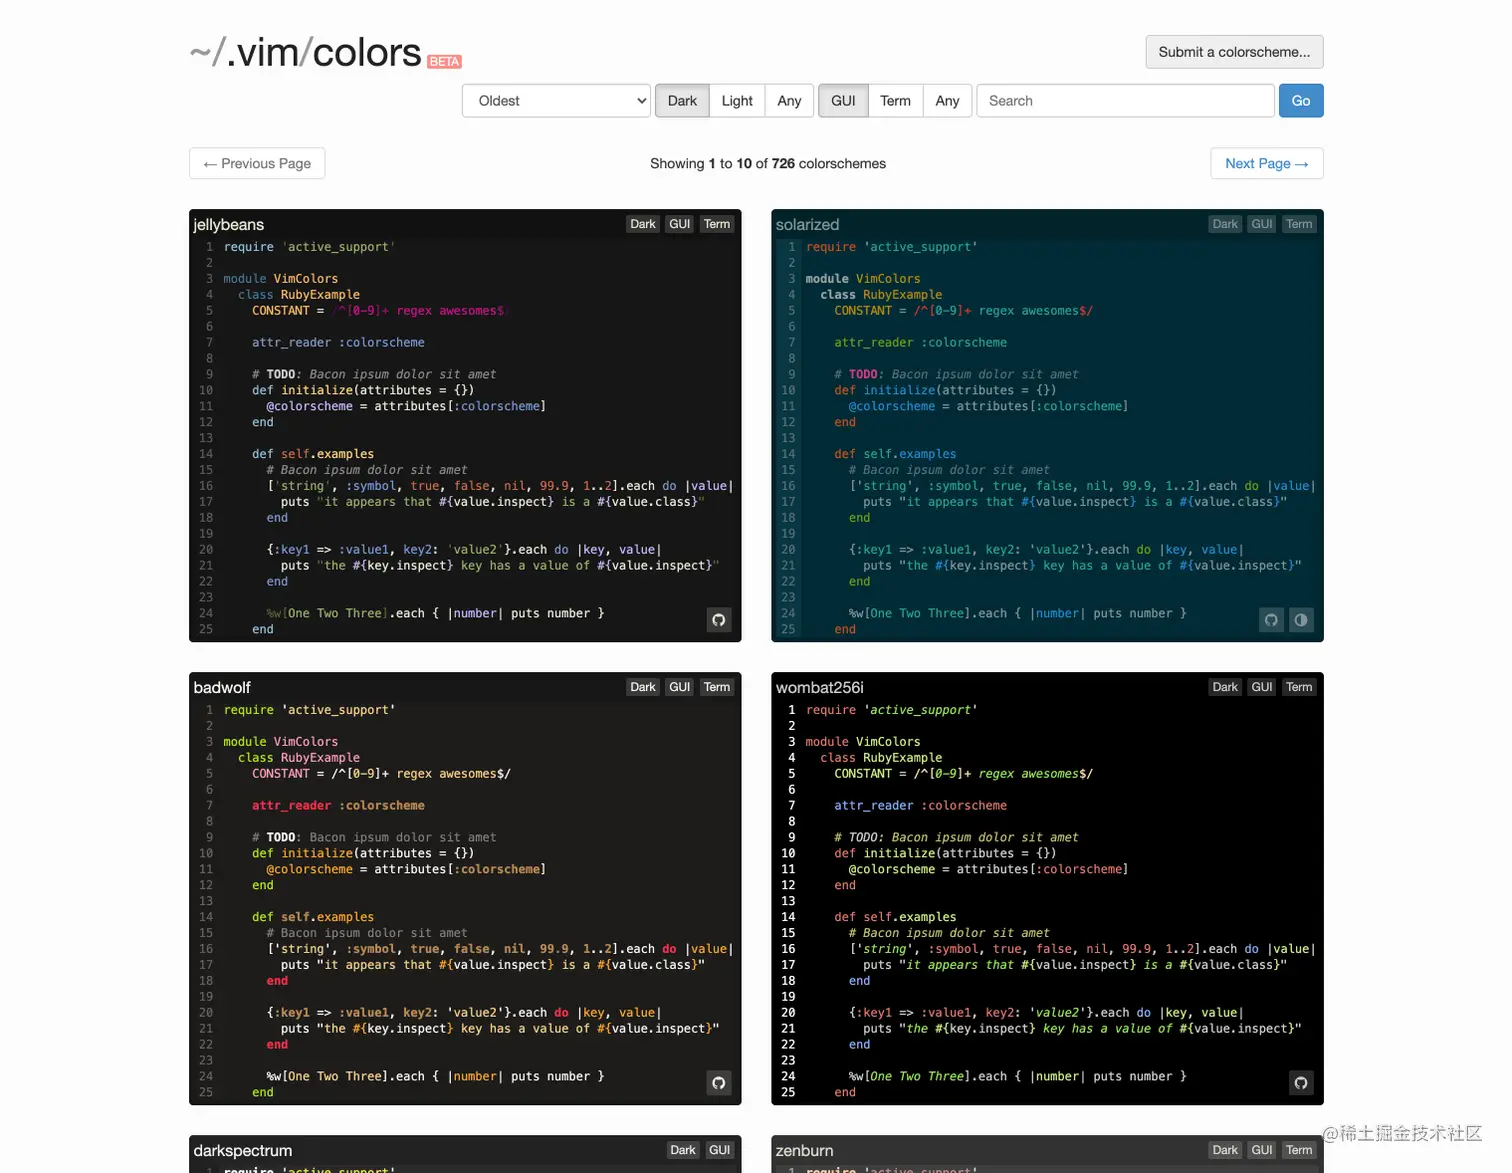Image resolution: width=1512 pixels, height=1173 pixels.
Task: Open the Oldest sort order dropdown
Action: click(556, 101)
